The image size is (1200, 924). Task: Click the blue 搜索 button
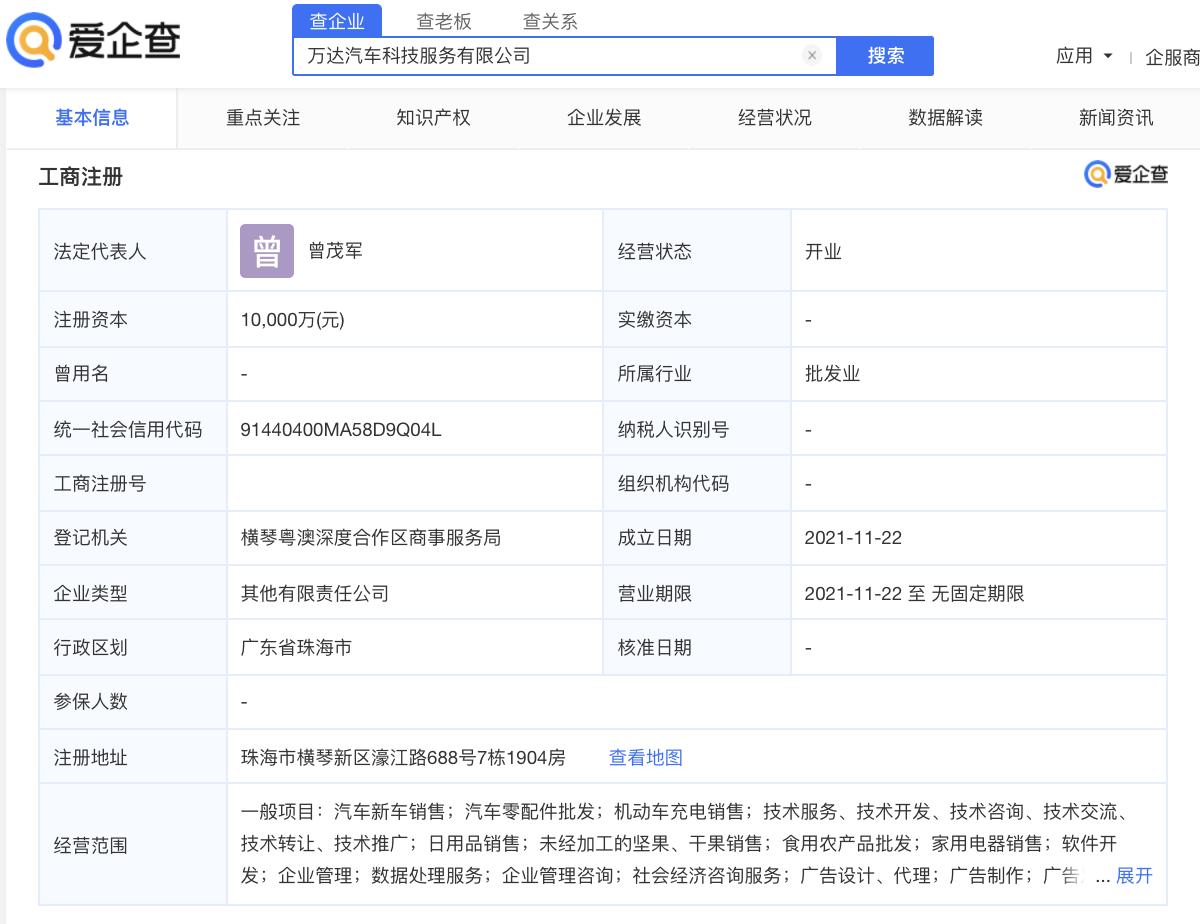pos(885,56)
